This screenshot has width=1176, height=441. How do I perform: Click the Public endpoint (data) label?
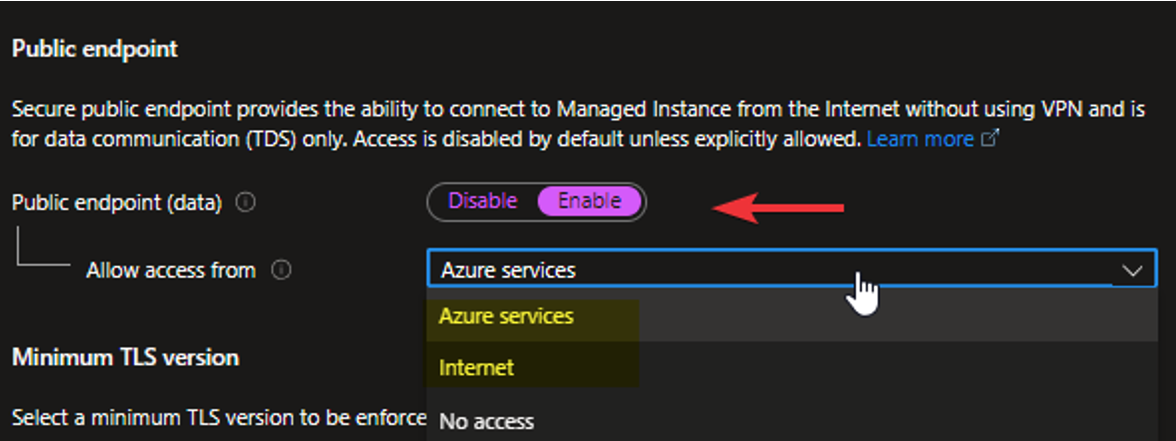click(x=116, y=202)
